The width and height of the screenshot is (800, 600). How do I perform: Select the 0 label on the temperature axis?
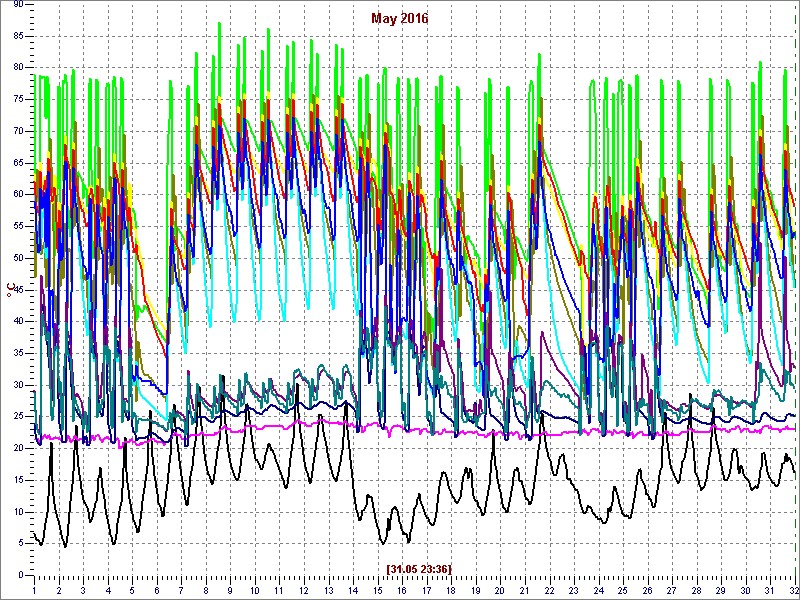(21, 576)
